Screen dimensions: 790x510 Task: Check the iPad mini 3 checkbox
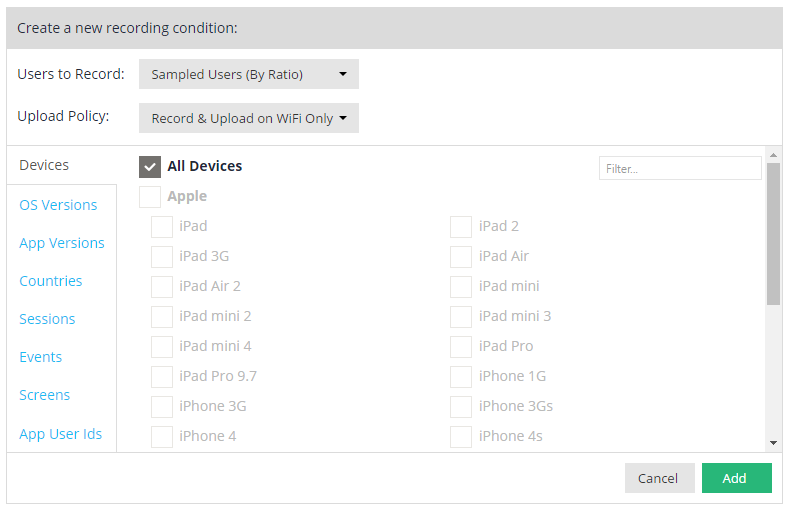coord(461,317)
